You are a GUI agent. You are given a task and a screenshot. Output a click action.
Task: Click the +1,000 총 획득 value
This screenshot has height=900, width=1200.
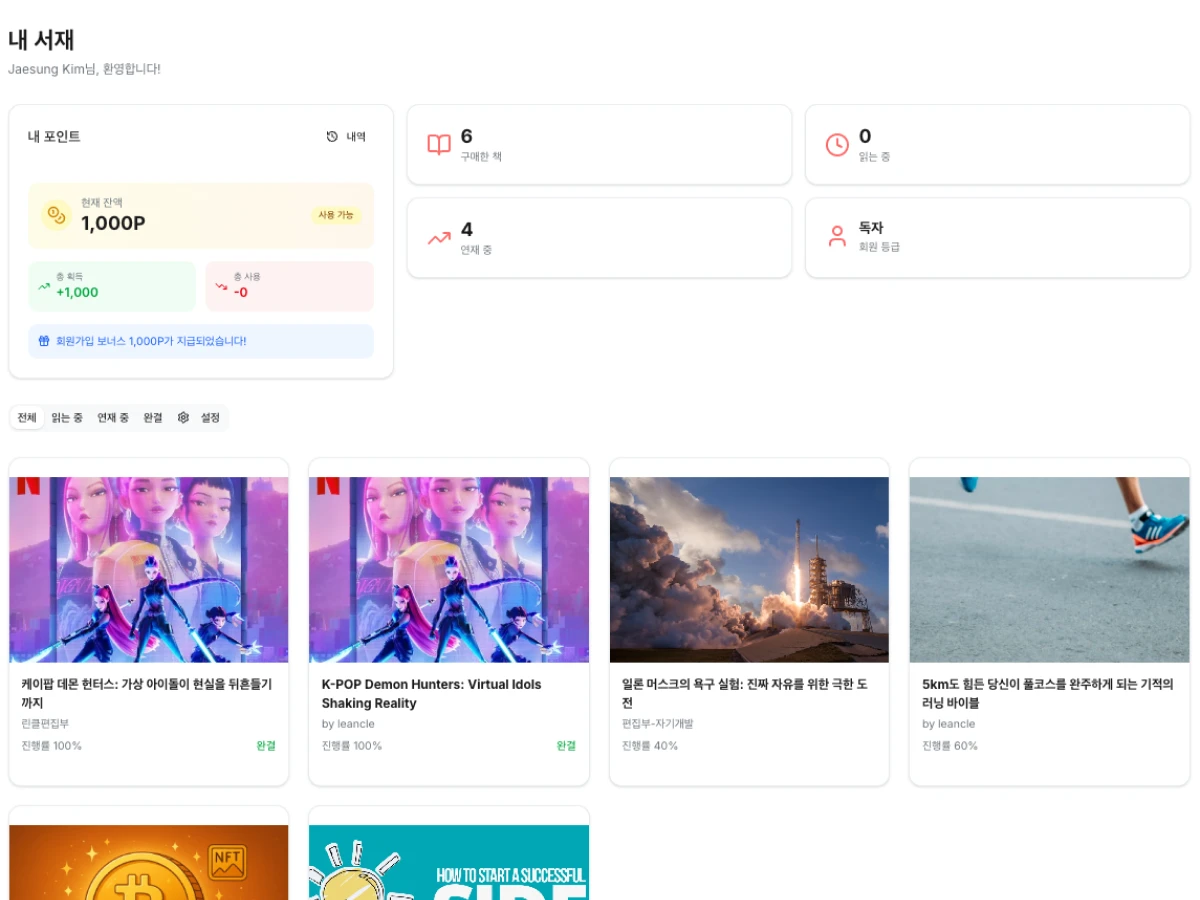point(77,293)
